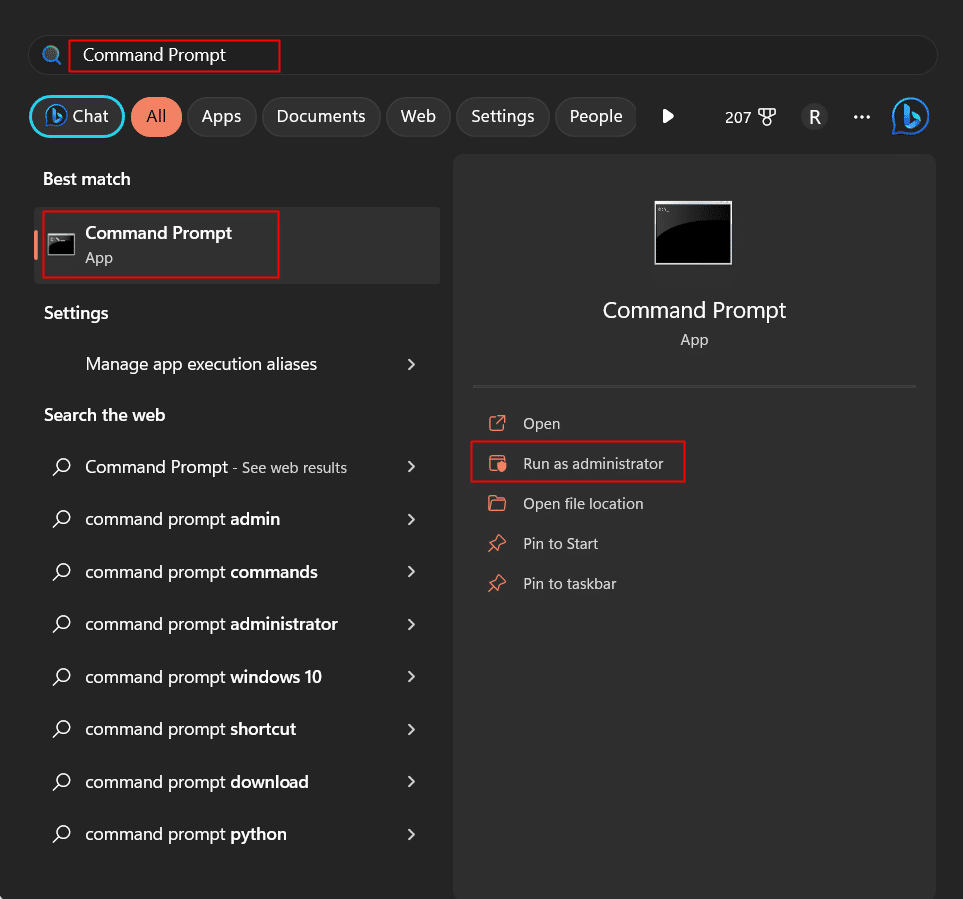Choose Run as administrator

[593, 464]
